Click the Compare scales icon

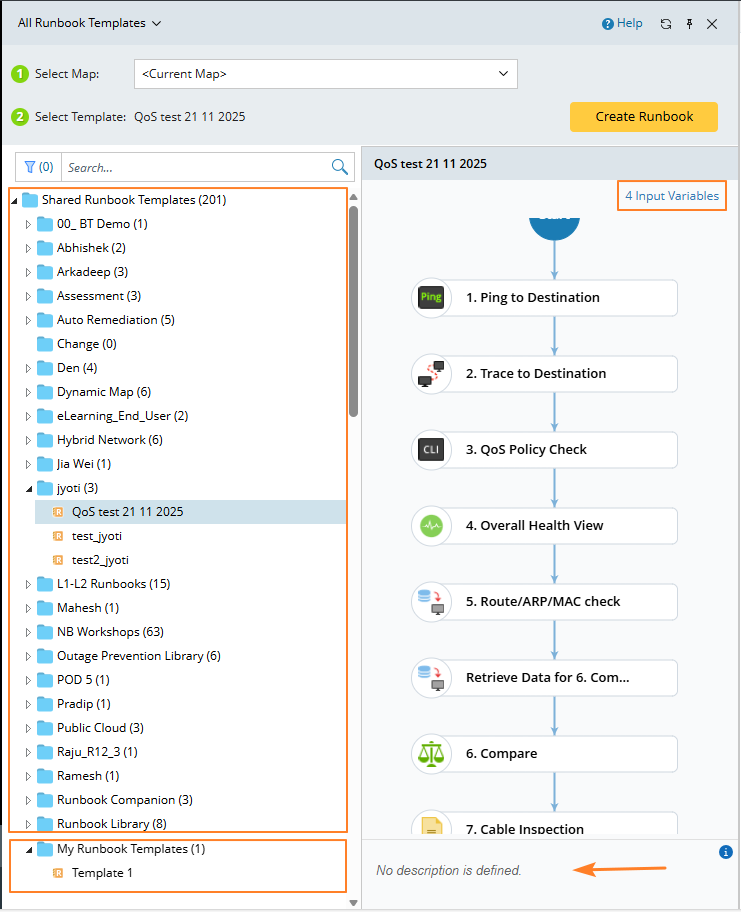click(431, 753)
